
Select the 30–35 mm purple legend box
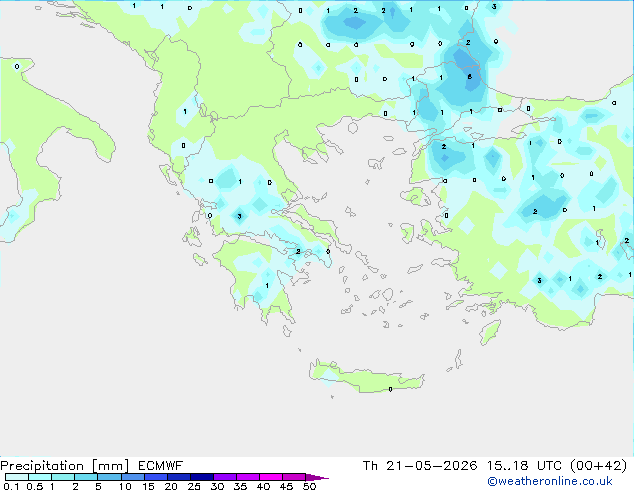point(224,477)
